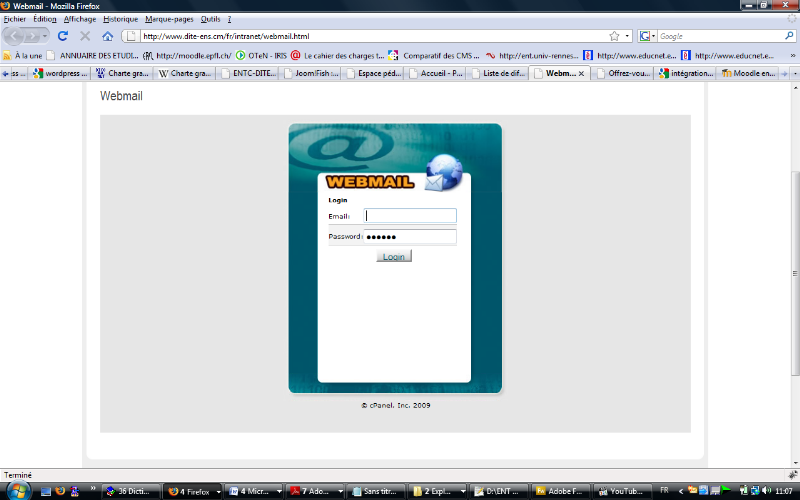Click the volume speaker tray icon
800x500 pixels.
pyautogui.click(x=766, y=491)
